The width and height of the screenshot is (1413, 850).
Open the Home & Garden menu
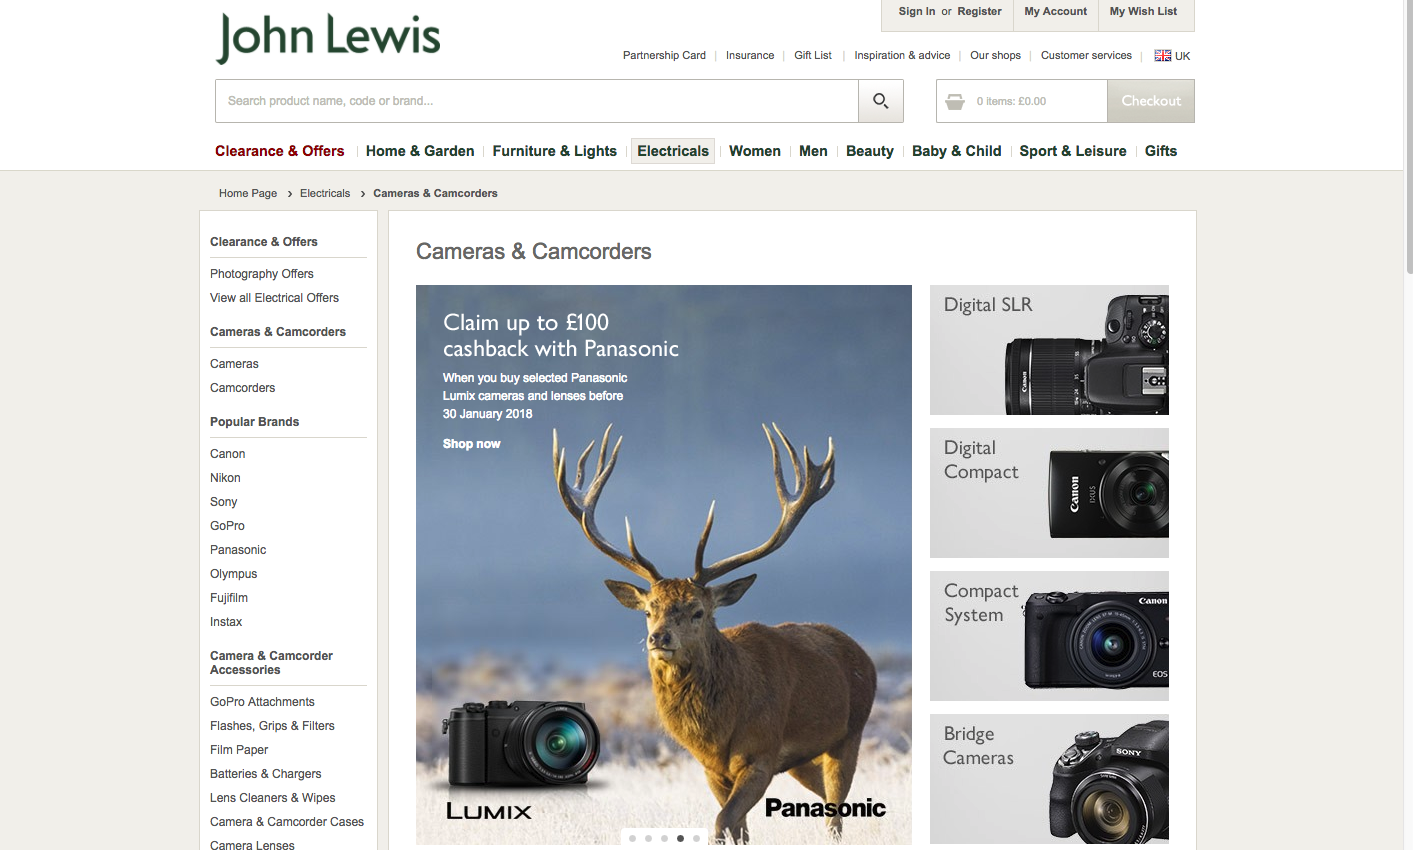[420, 151]
